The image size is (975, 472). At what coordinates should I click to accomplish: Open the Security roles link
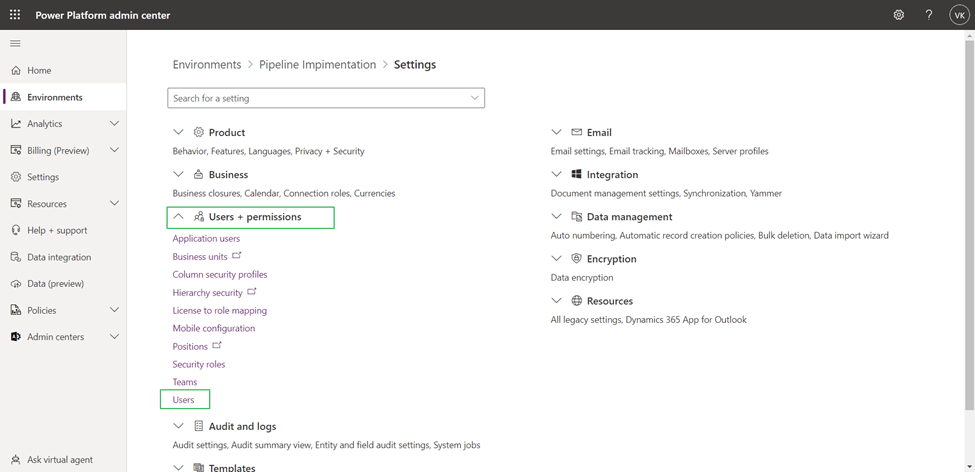point(199,364)
